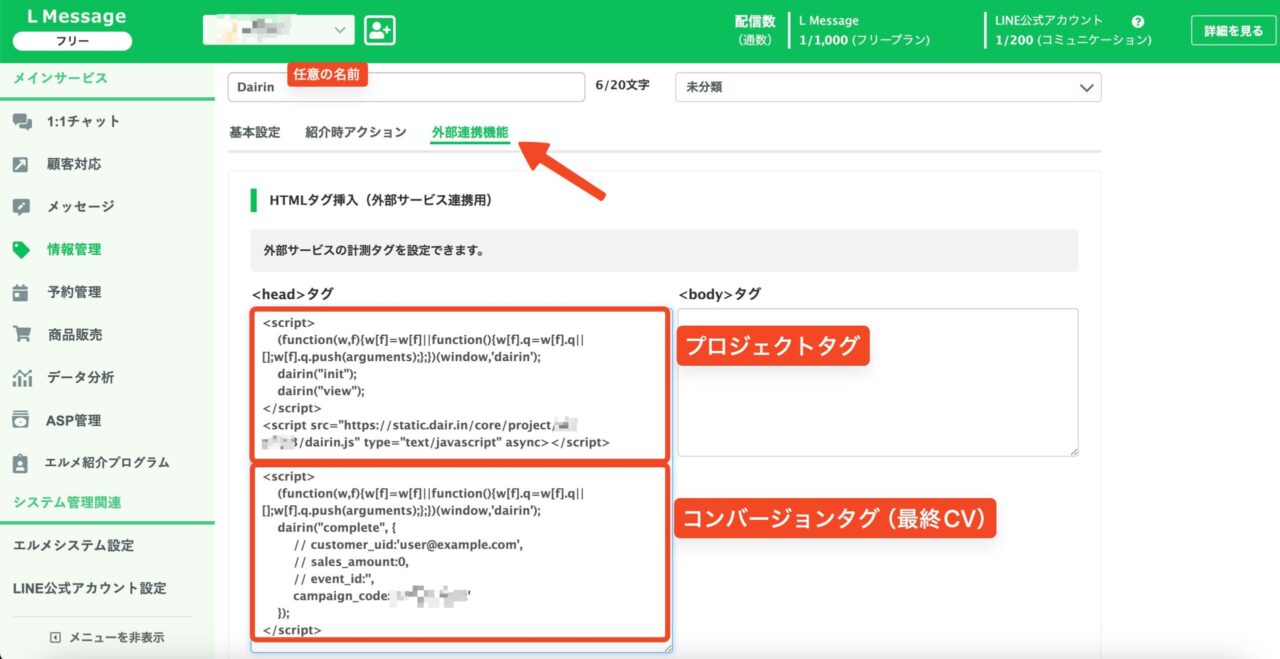Image resolution: width=1280 pixels, height=659 pixels.
Task: Expand the 未分類 category dropdown
Action: [x=888, y=87]
